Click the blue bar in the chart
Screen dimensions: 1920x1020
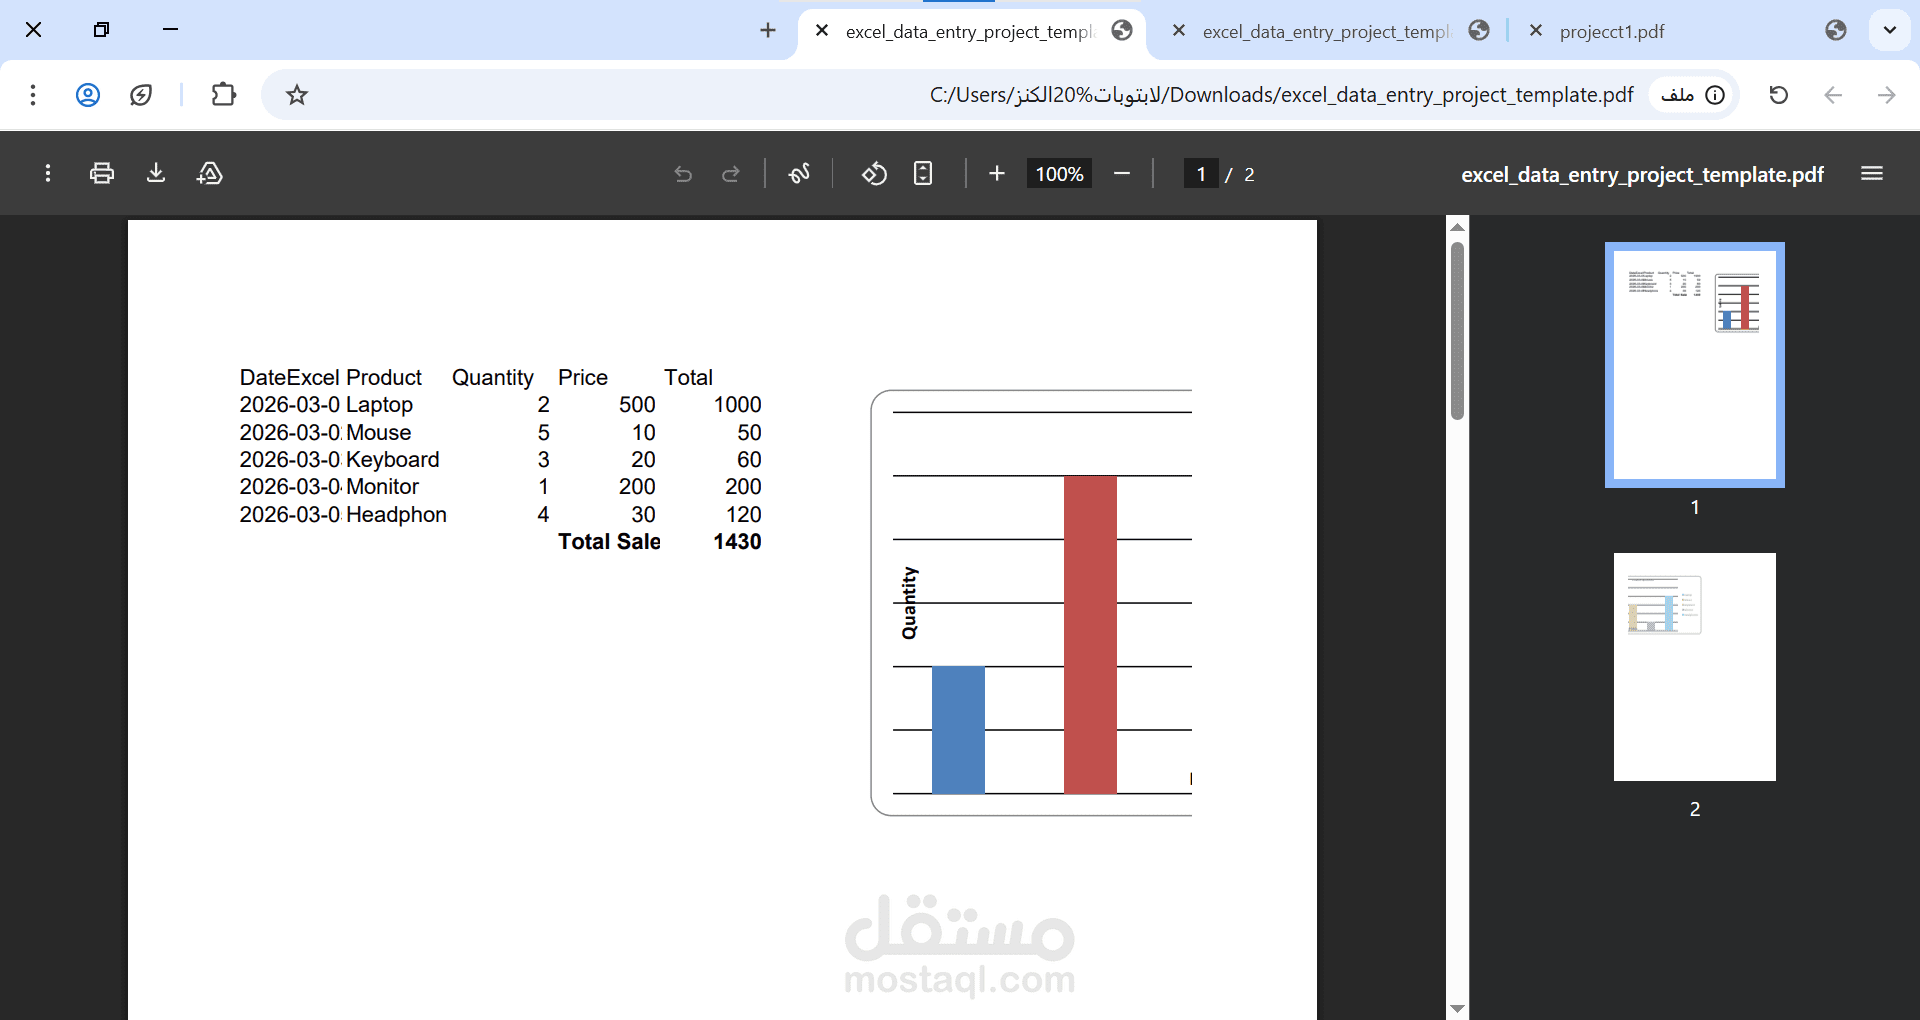tap(958, 730)
